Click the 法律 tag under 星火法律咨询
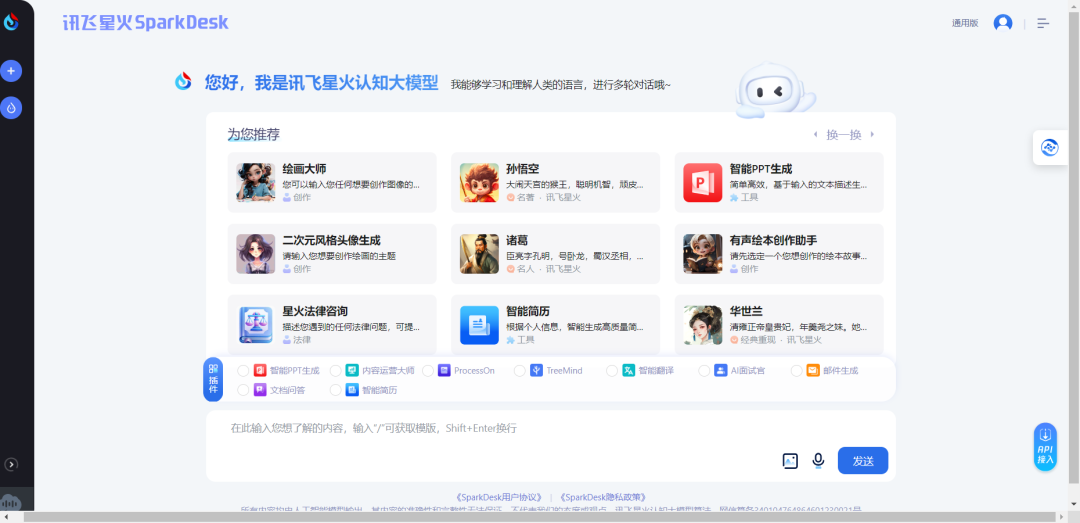 click(302, 340)
